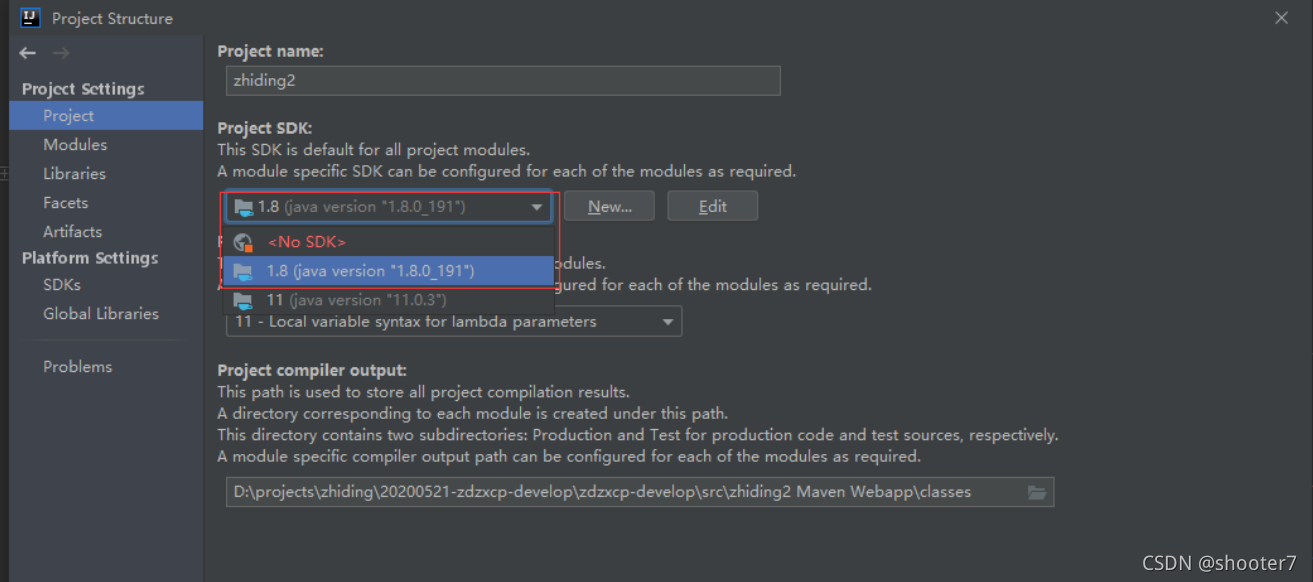Viewport: 1313px width, 582px height.
Task: Open the project language level dropdown
Action: (x=454, y=322)
